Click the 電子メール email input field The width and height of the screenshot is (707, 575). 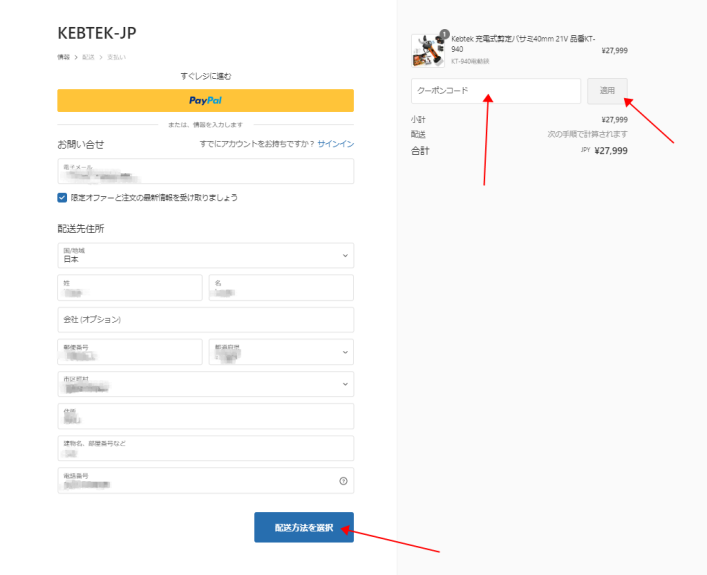click(205, 171)
